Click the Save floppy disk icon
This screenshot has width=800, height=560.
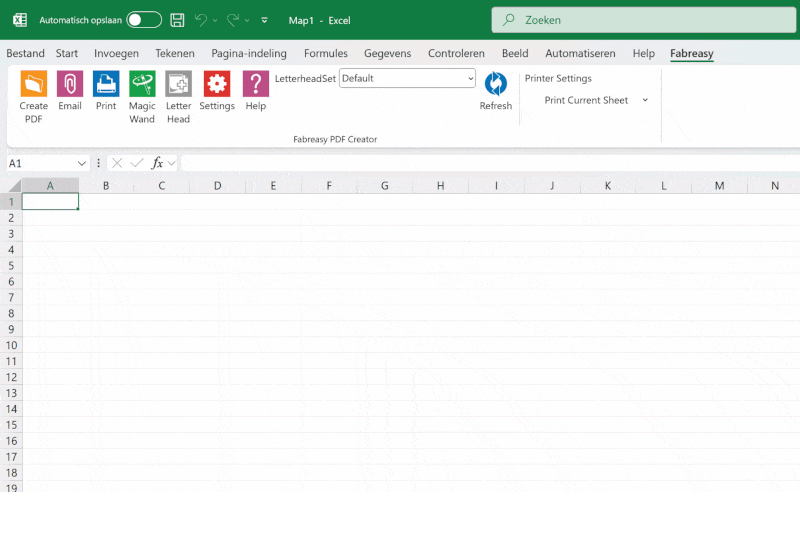click(177, 20)
